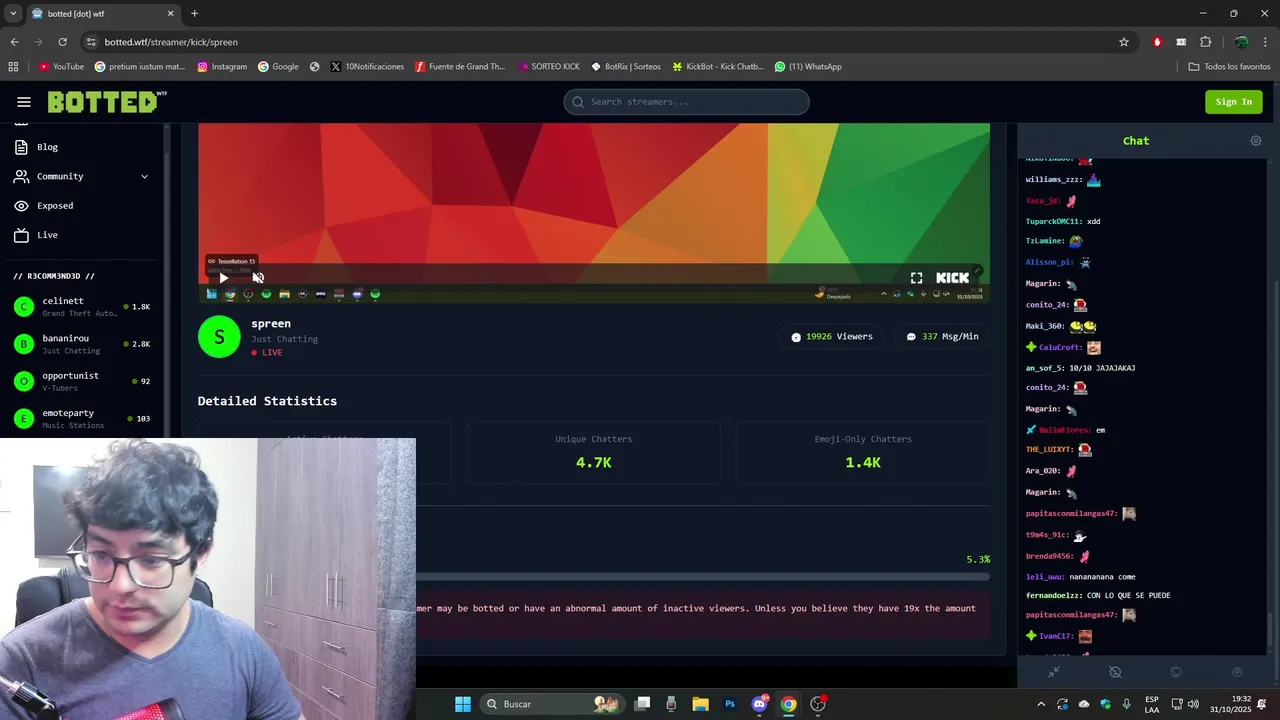Click chat username THE_LUIXYT

pyautogui.click(x=1048, y=450)
